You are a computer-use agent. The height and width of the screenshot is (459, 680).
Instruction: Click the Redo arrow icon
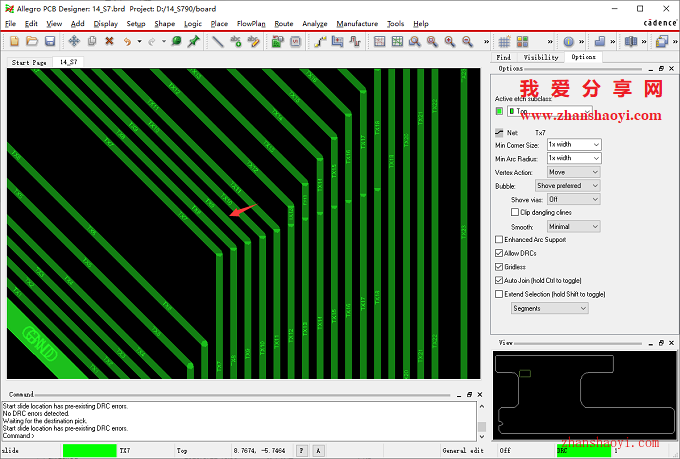coord(151,42)
